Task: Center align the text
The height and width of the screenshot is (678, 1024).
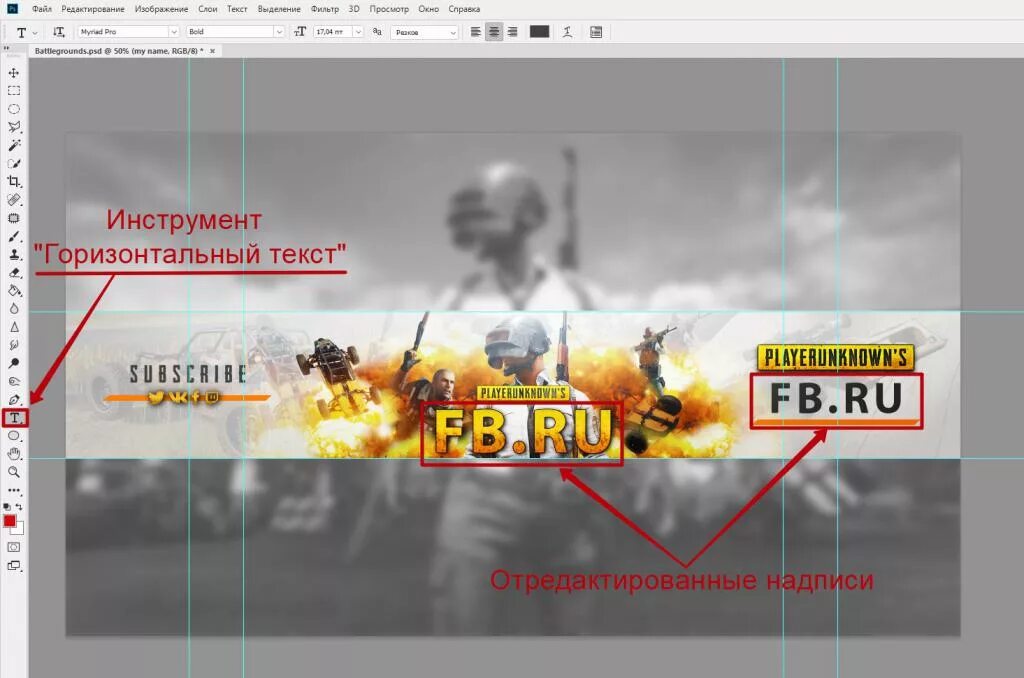Action: [494, 31]
